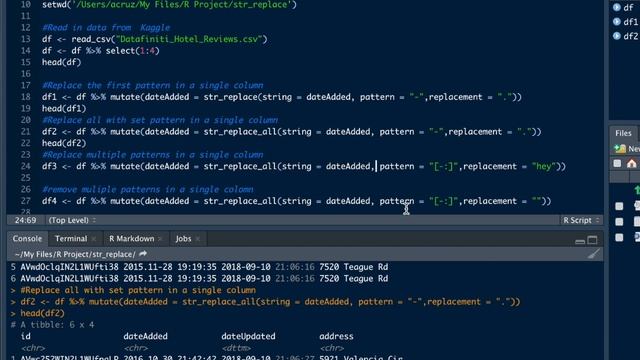Click the select(1:4) code on line 14

tap(133, 51)
